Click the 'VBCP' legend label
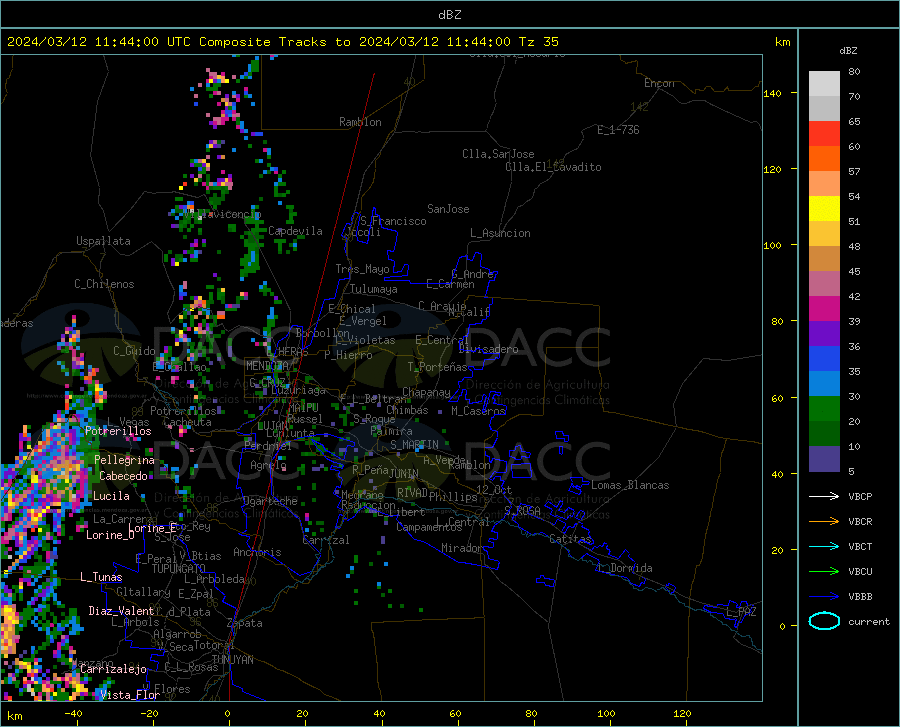Screen dimensions: 900x727 tap(860, 496)
